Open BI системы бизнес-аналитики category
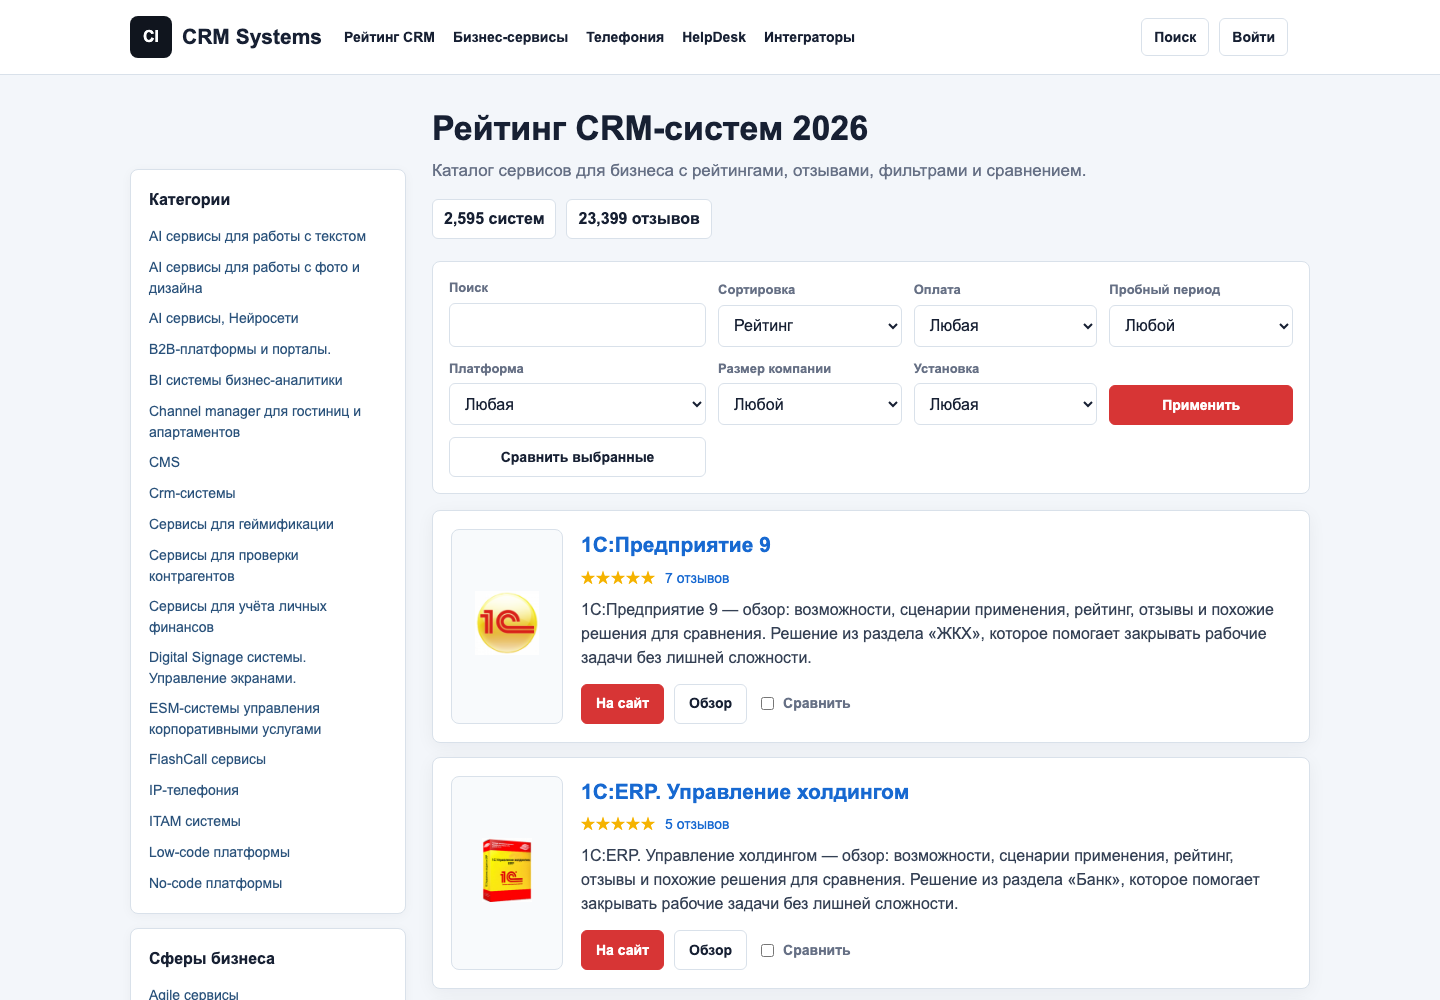Screen dimensions: 1440x1000 pyautogui.click(x=246, y=380)
